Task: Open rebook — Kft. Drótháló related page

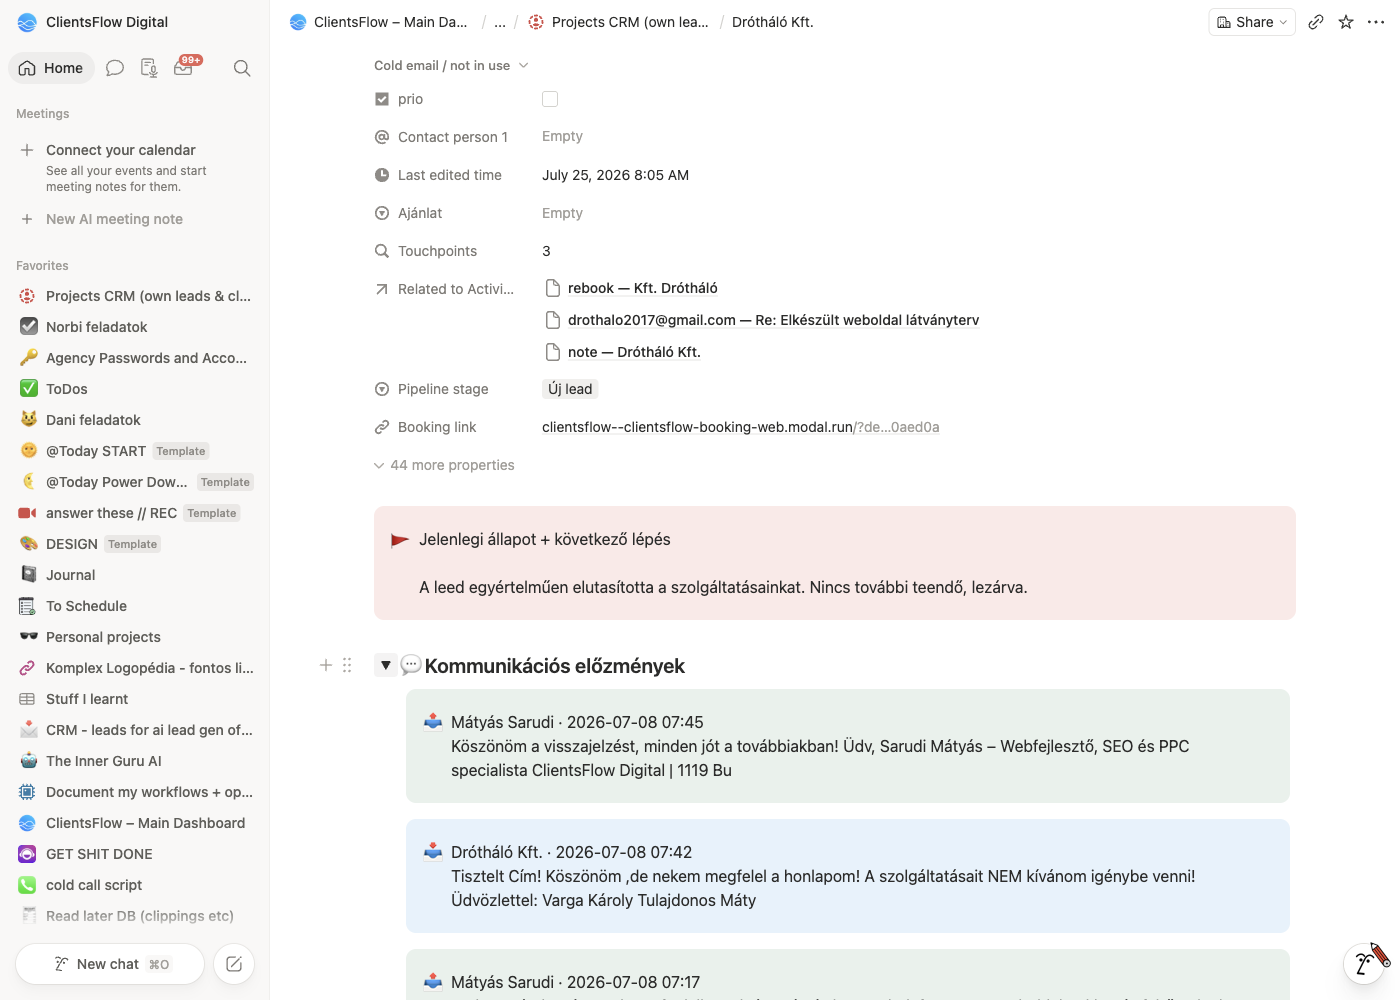Action: click(642, 288)
